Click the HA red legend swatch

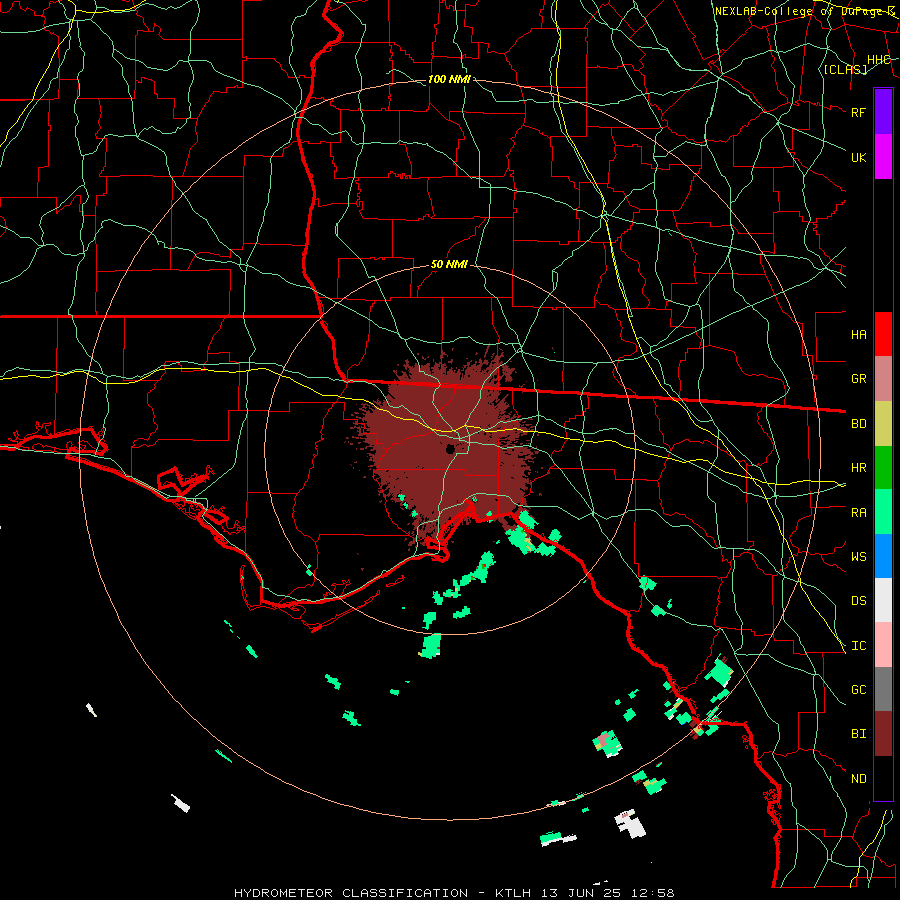(883, 334)
